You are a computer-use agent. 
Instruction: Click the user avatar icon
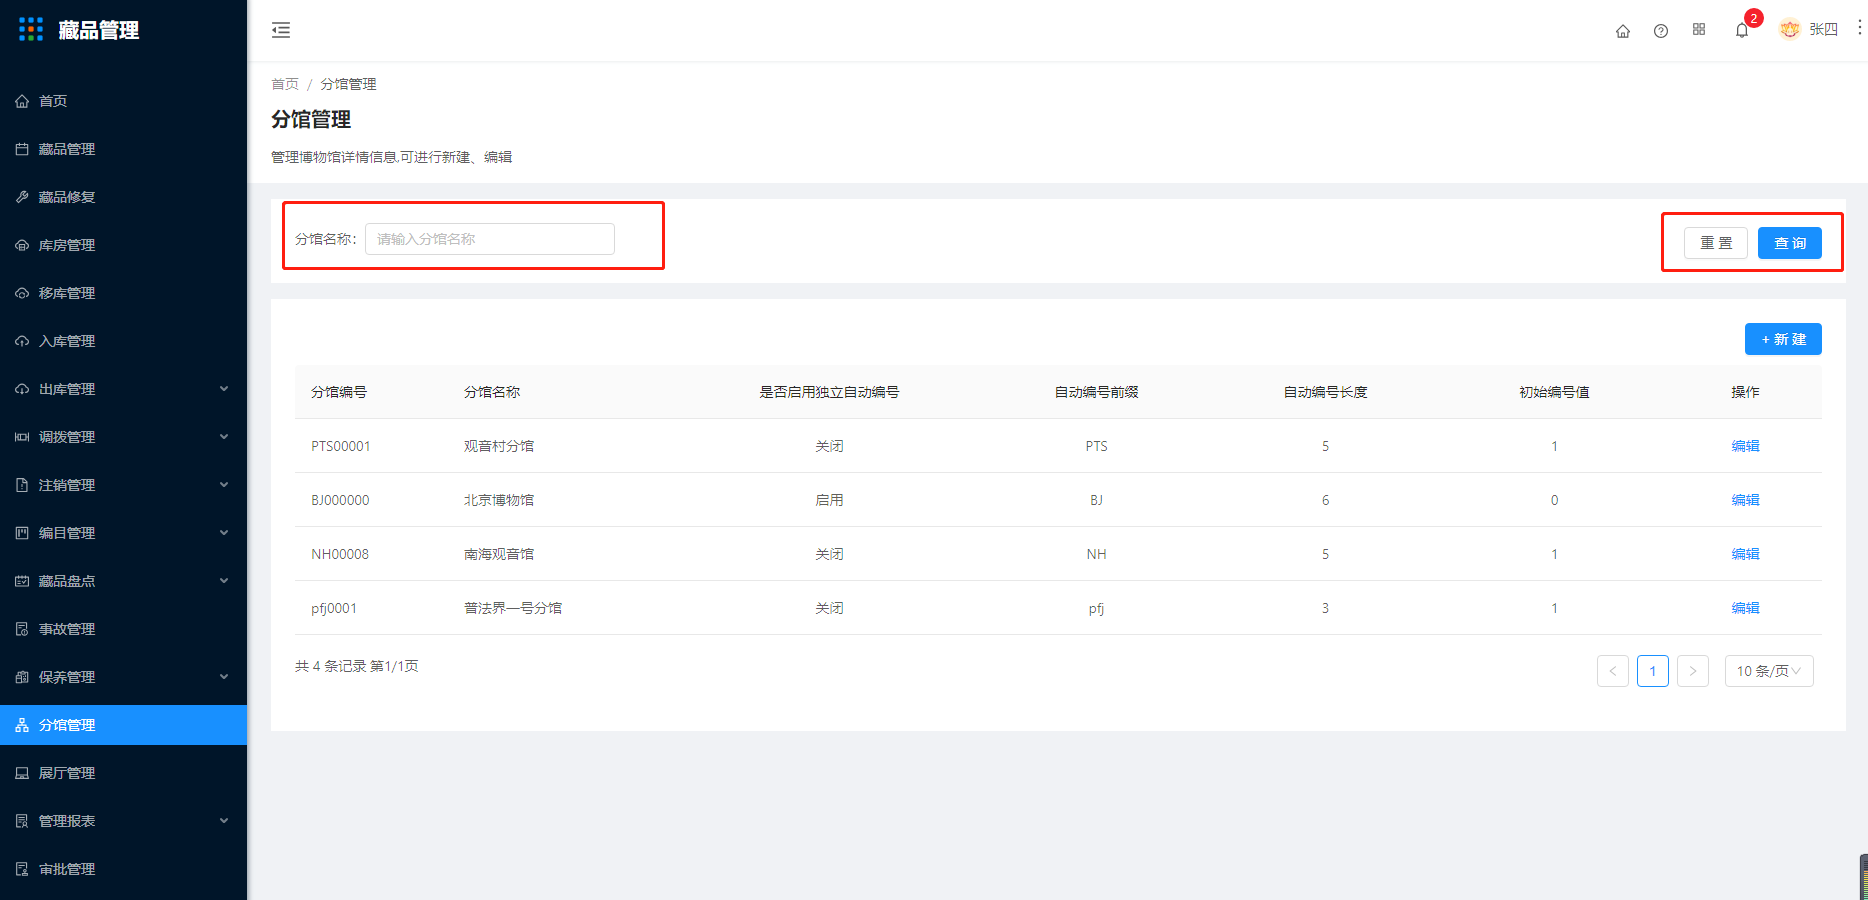pyautogui.click(x=1790, y=30)
